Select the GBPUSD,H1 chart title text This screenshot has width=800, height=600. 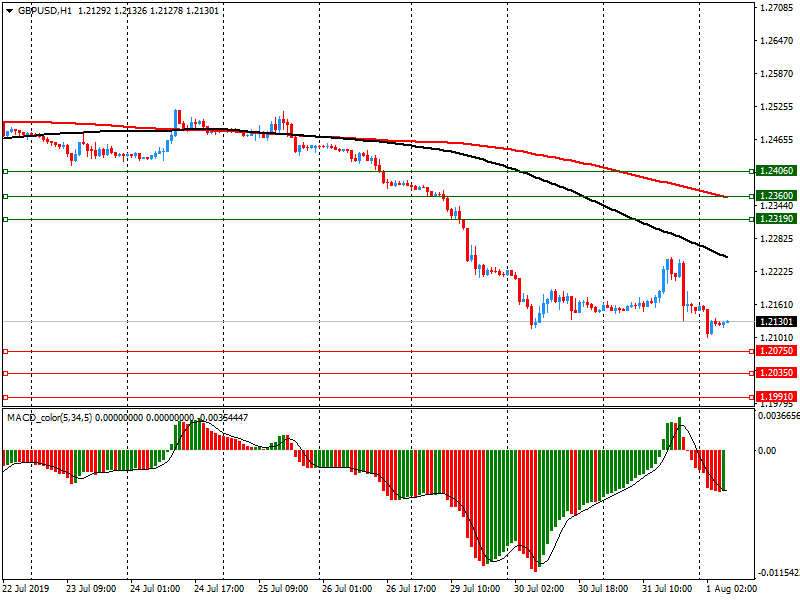44,10
